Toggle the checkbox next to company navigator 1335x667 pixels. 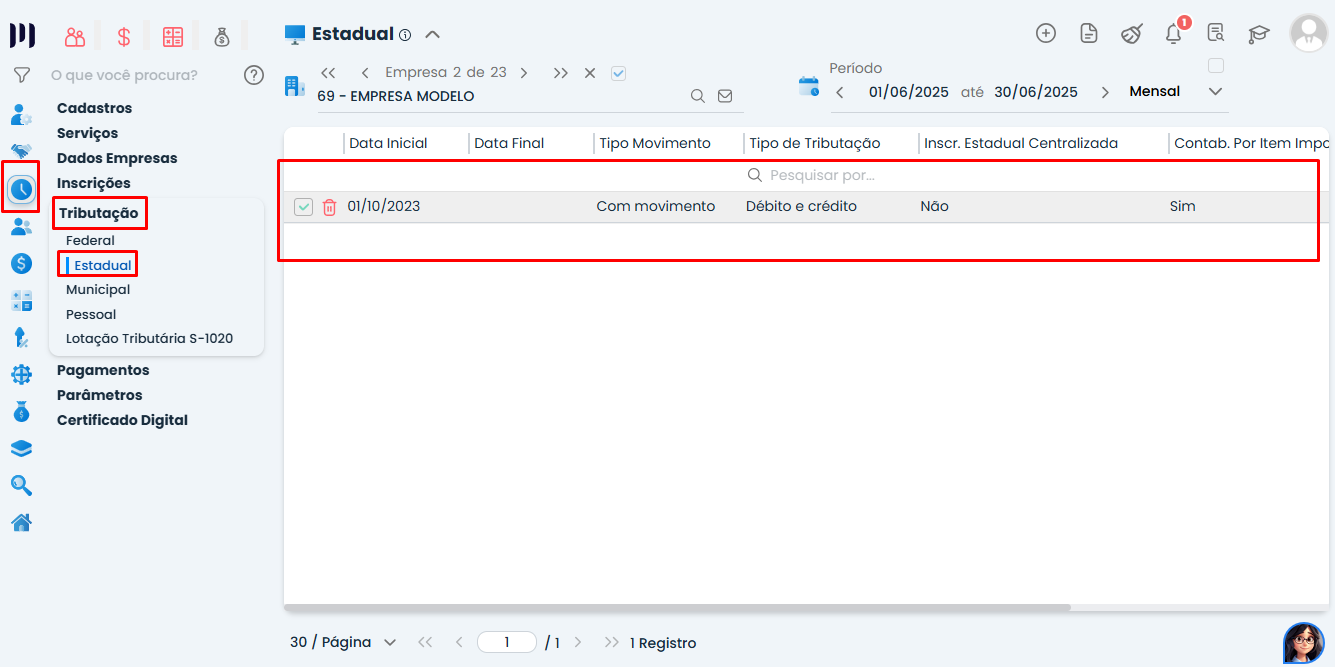618,73
